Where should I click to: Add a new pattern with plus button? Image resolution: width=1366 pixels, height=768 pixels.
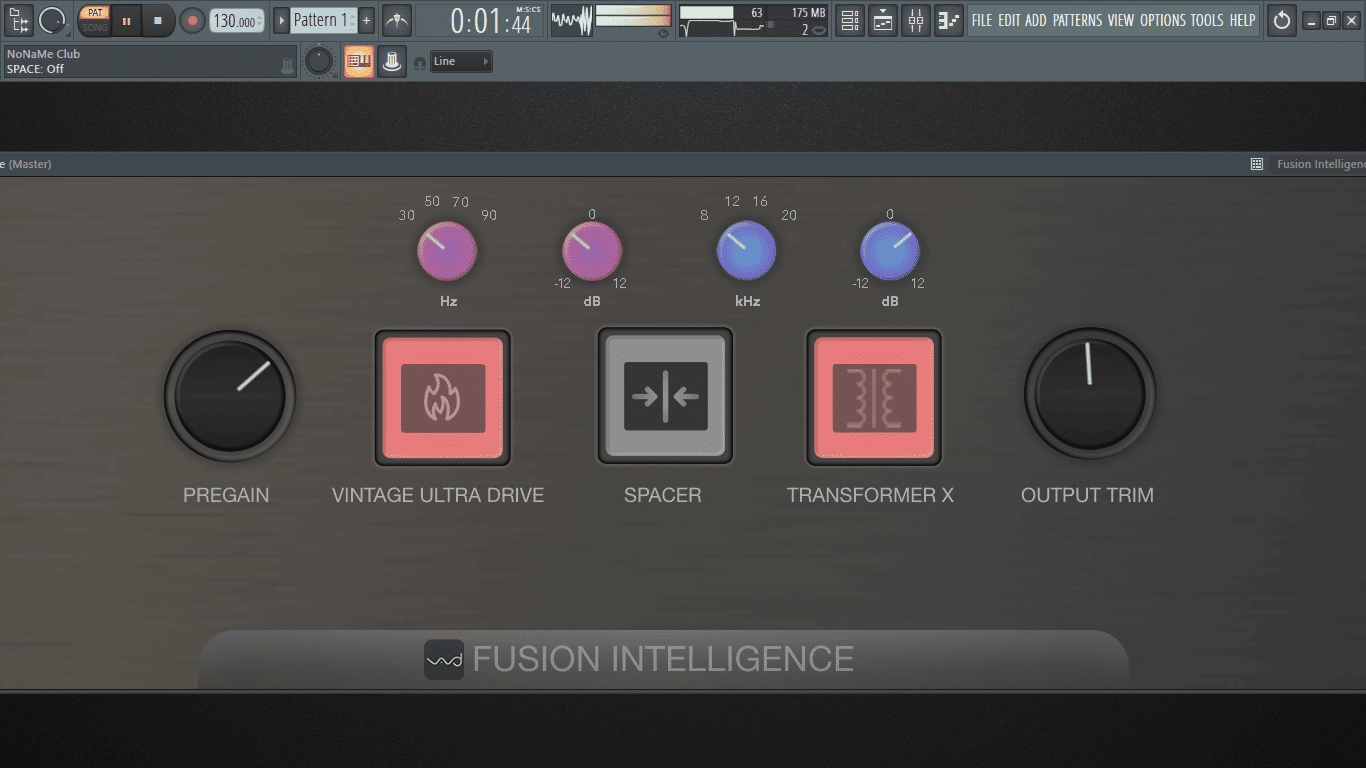(366, 20)
